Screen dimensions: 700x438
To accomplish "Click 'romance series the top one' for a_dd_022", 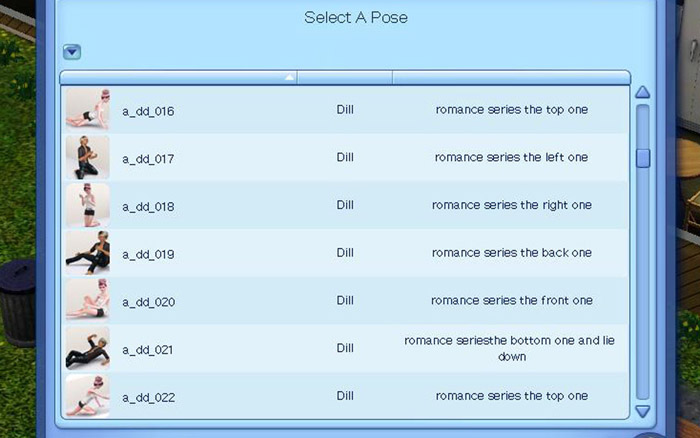I will [x=512, y=396].
